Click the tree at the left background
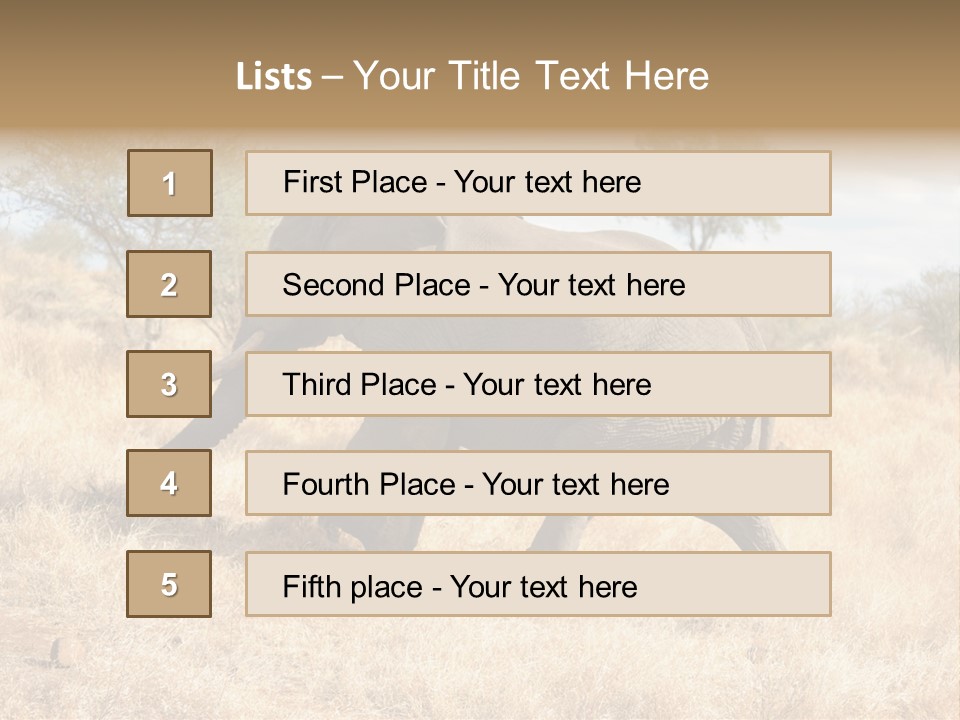This screenshot has height=720, width=960. click(60, 200)
